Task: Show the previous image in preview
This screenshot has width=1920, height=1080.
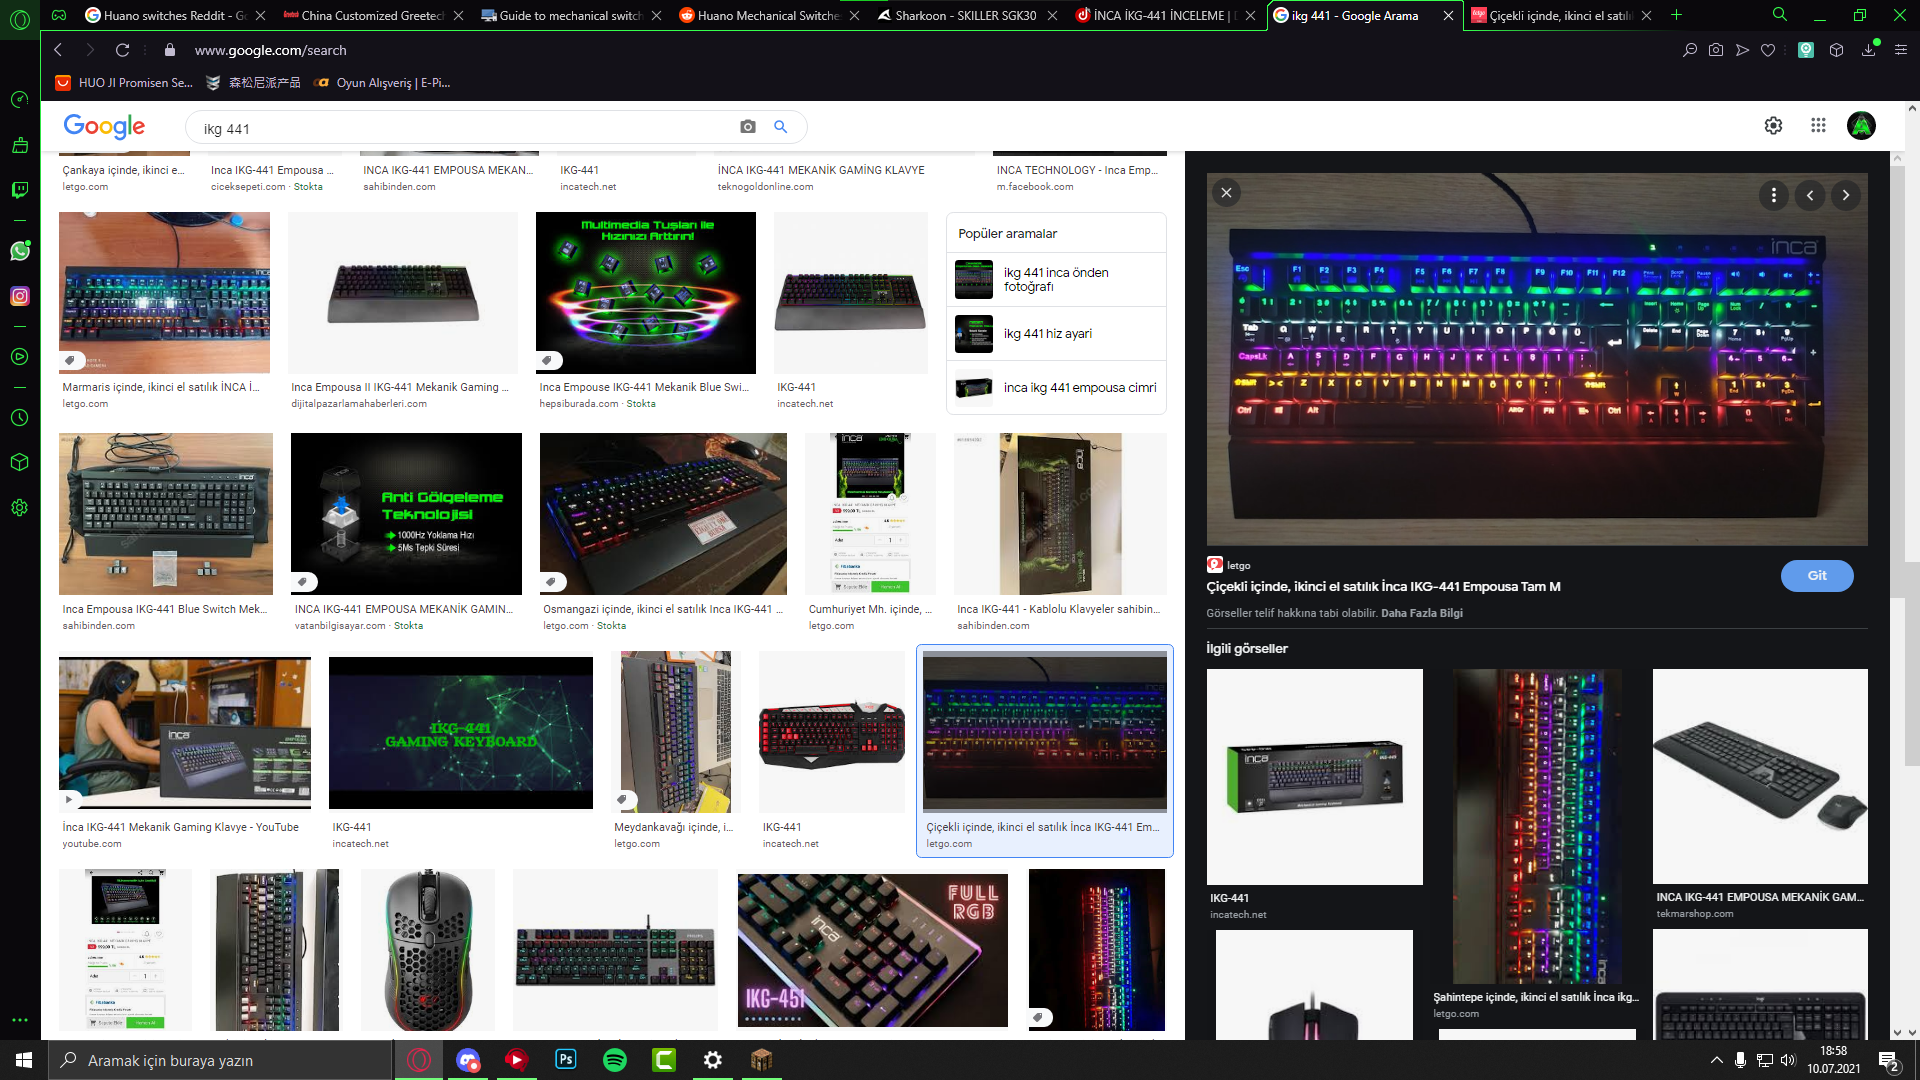Action: pyautogui.click(x=1810, y=195)
